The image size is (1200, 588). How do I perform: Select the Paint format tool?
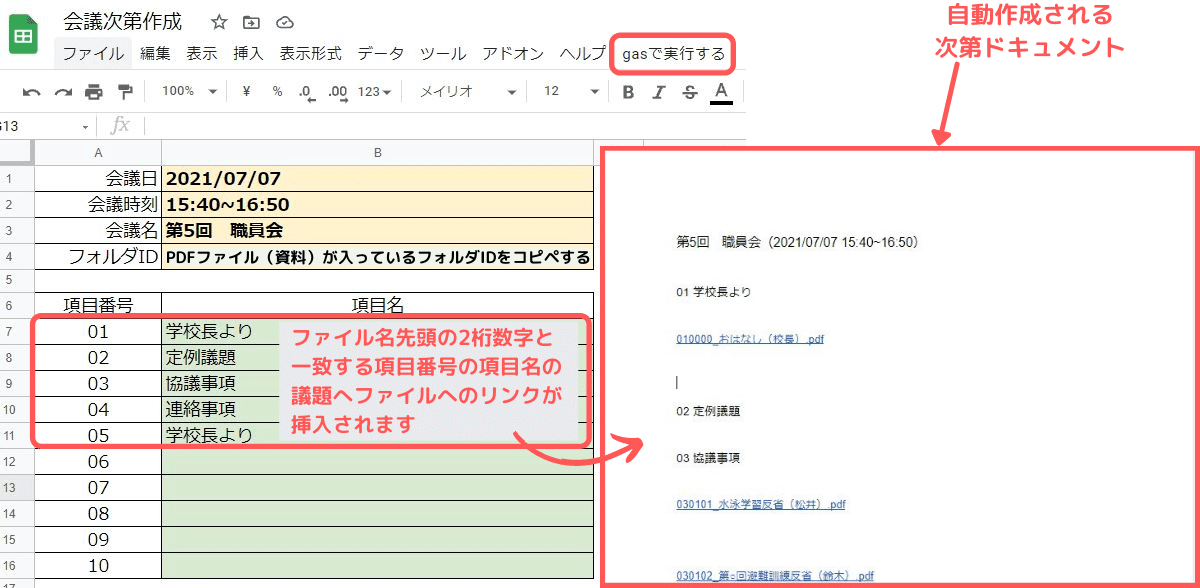click(x=126, y=92)
